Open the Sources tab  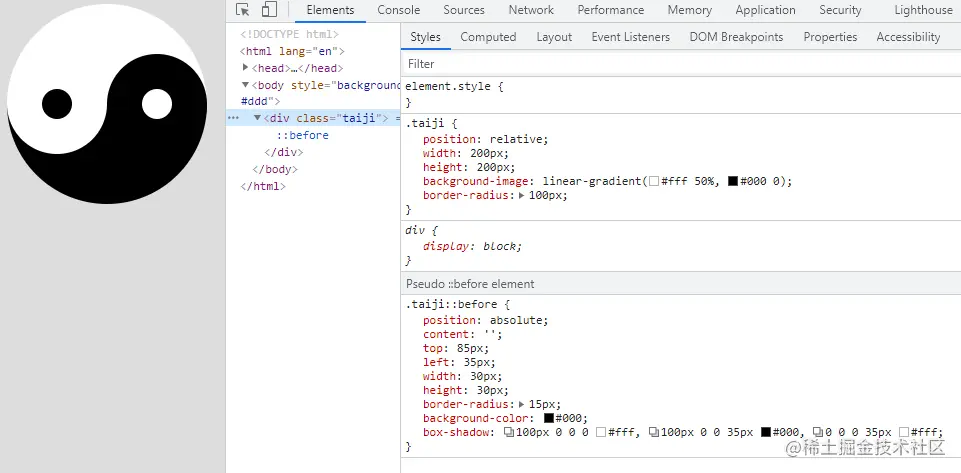pyautogui.click(x=464, y=10)
